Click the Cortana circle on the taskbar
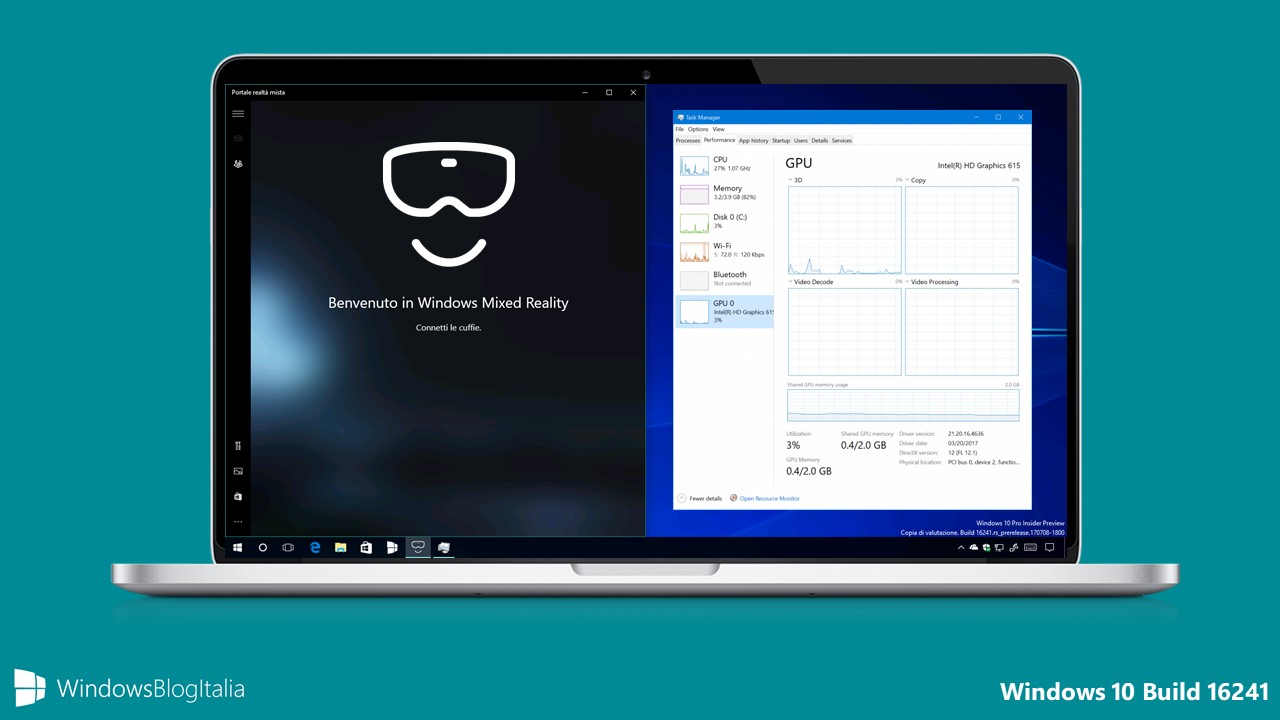Image resolution: width=1280 pixels, height=720 pixels. 263,548
